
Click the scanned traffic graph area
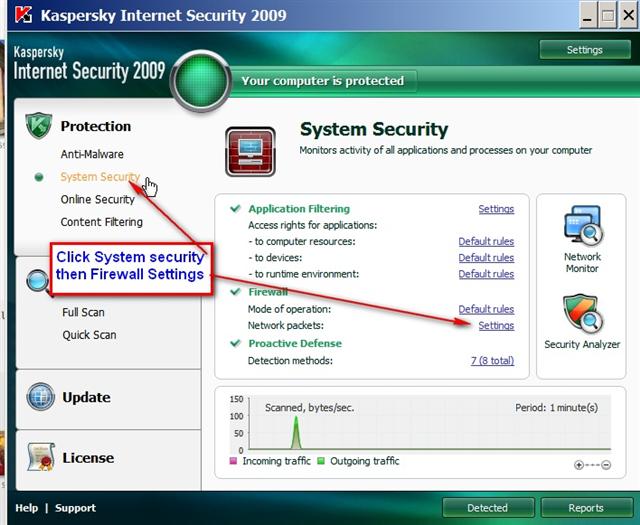point(430,422)
